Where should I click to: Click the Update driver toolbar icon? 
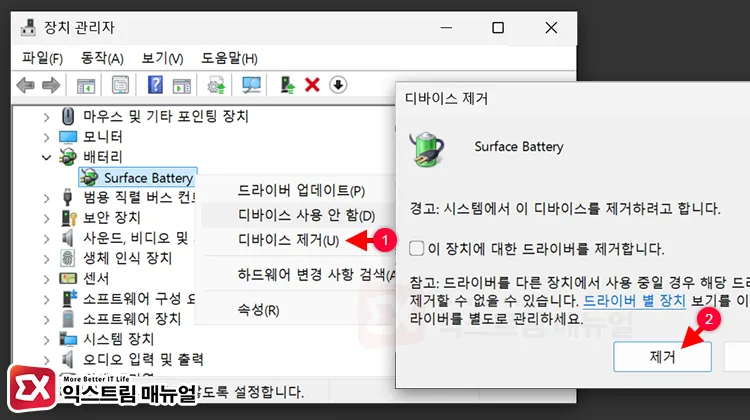(216, 86)
